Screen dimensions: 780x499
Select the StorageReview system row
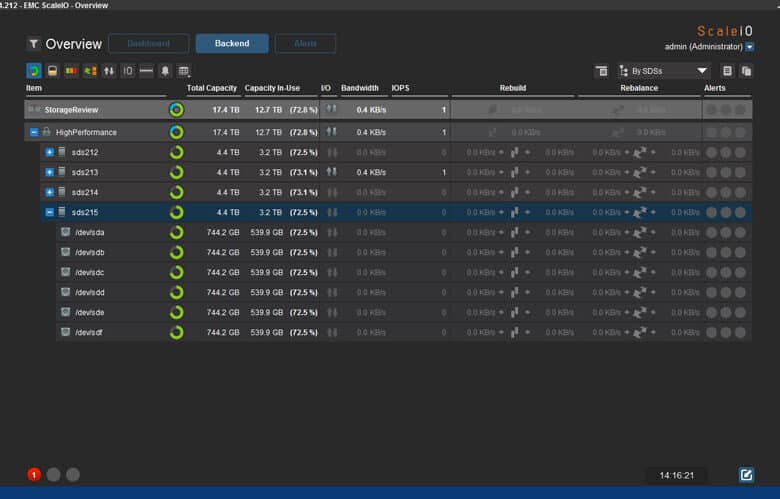click(388, 109)
